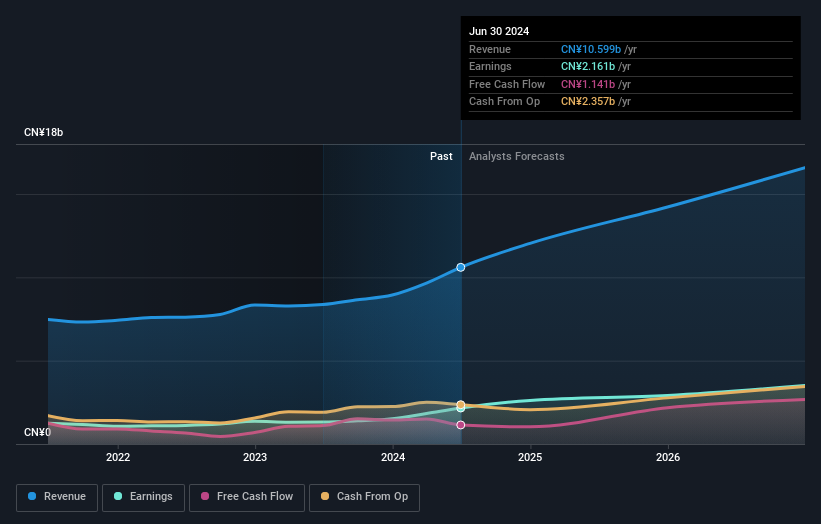Click the 2023 x-axis label
The height and width of the screenshot is (524, 821).
pyautogui.click(x=255, y=458)
